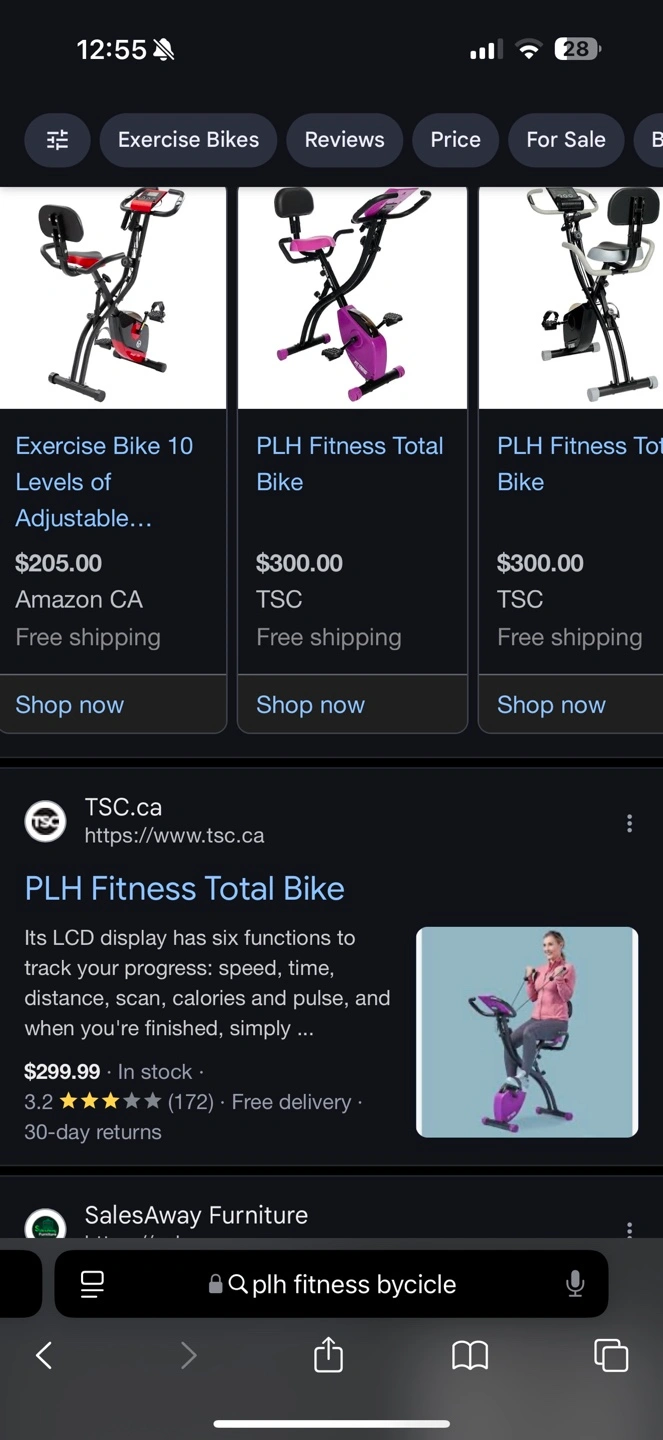Open the PLH Fitness Total Bike headline link

coord(185,888)
